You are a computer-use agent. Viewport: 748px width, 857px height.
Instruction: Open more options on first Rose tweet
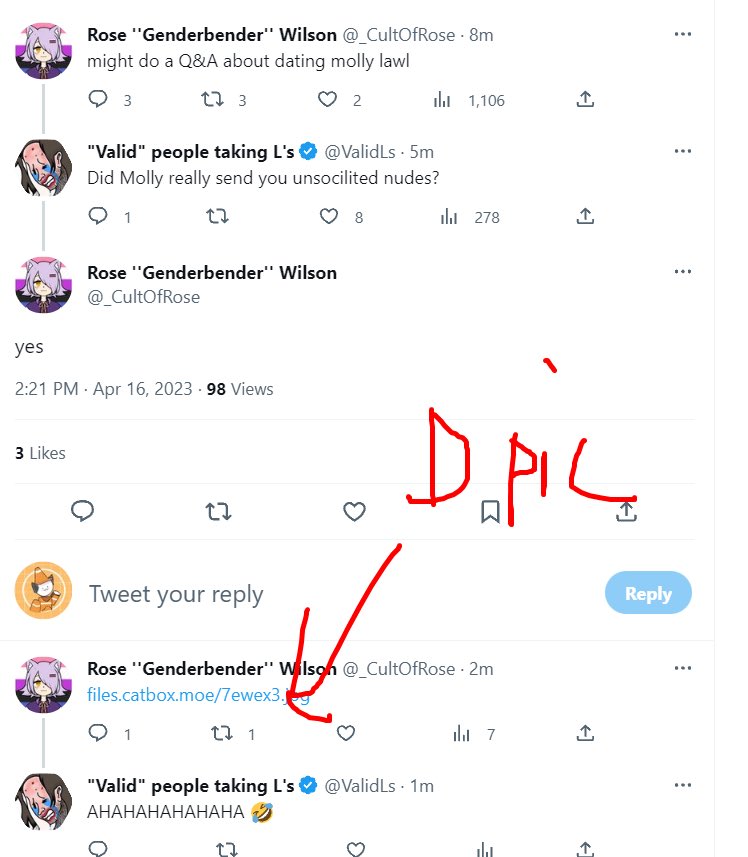(x=682, y=34)
